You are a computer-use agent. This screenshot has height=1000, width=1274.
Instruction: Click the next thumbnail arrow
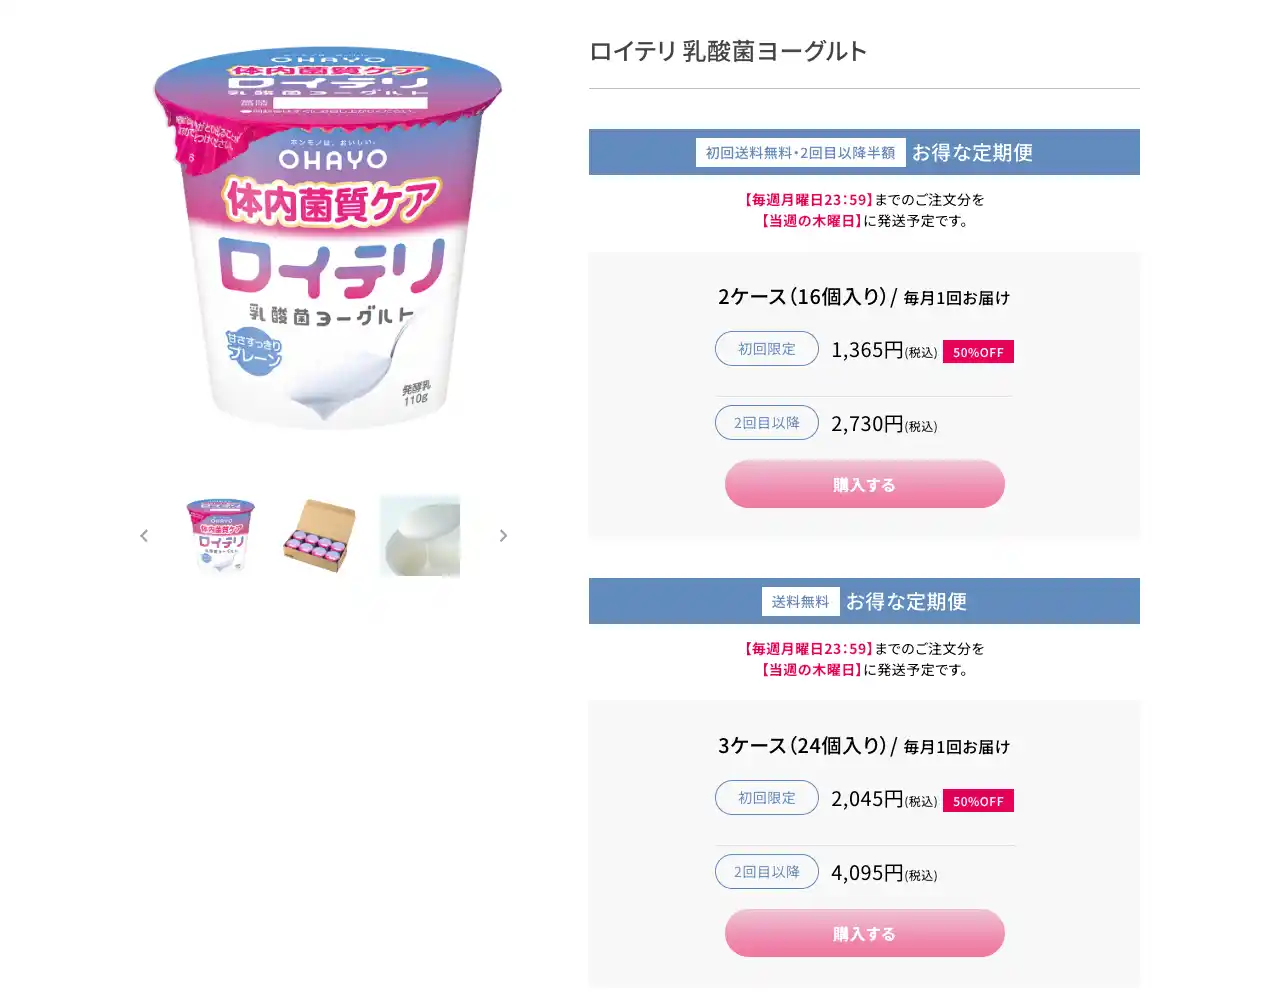tap(503, 536)
